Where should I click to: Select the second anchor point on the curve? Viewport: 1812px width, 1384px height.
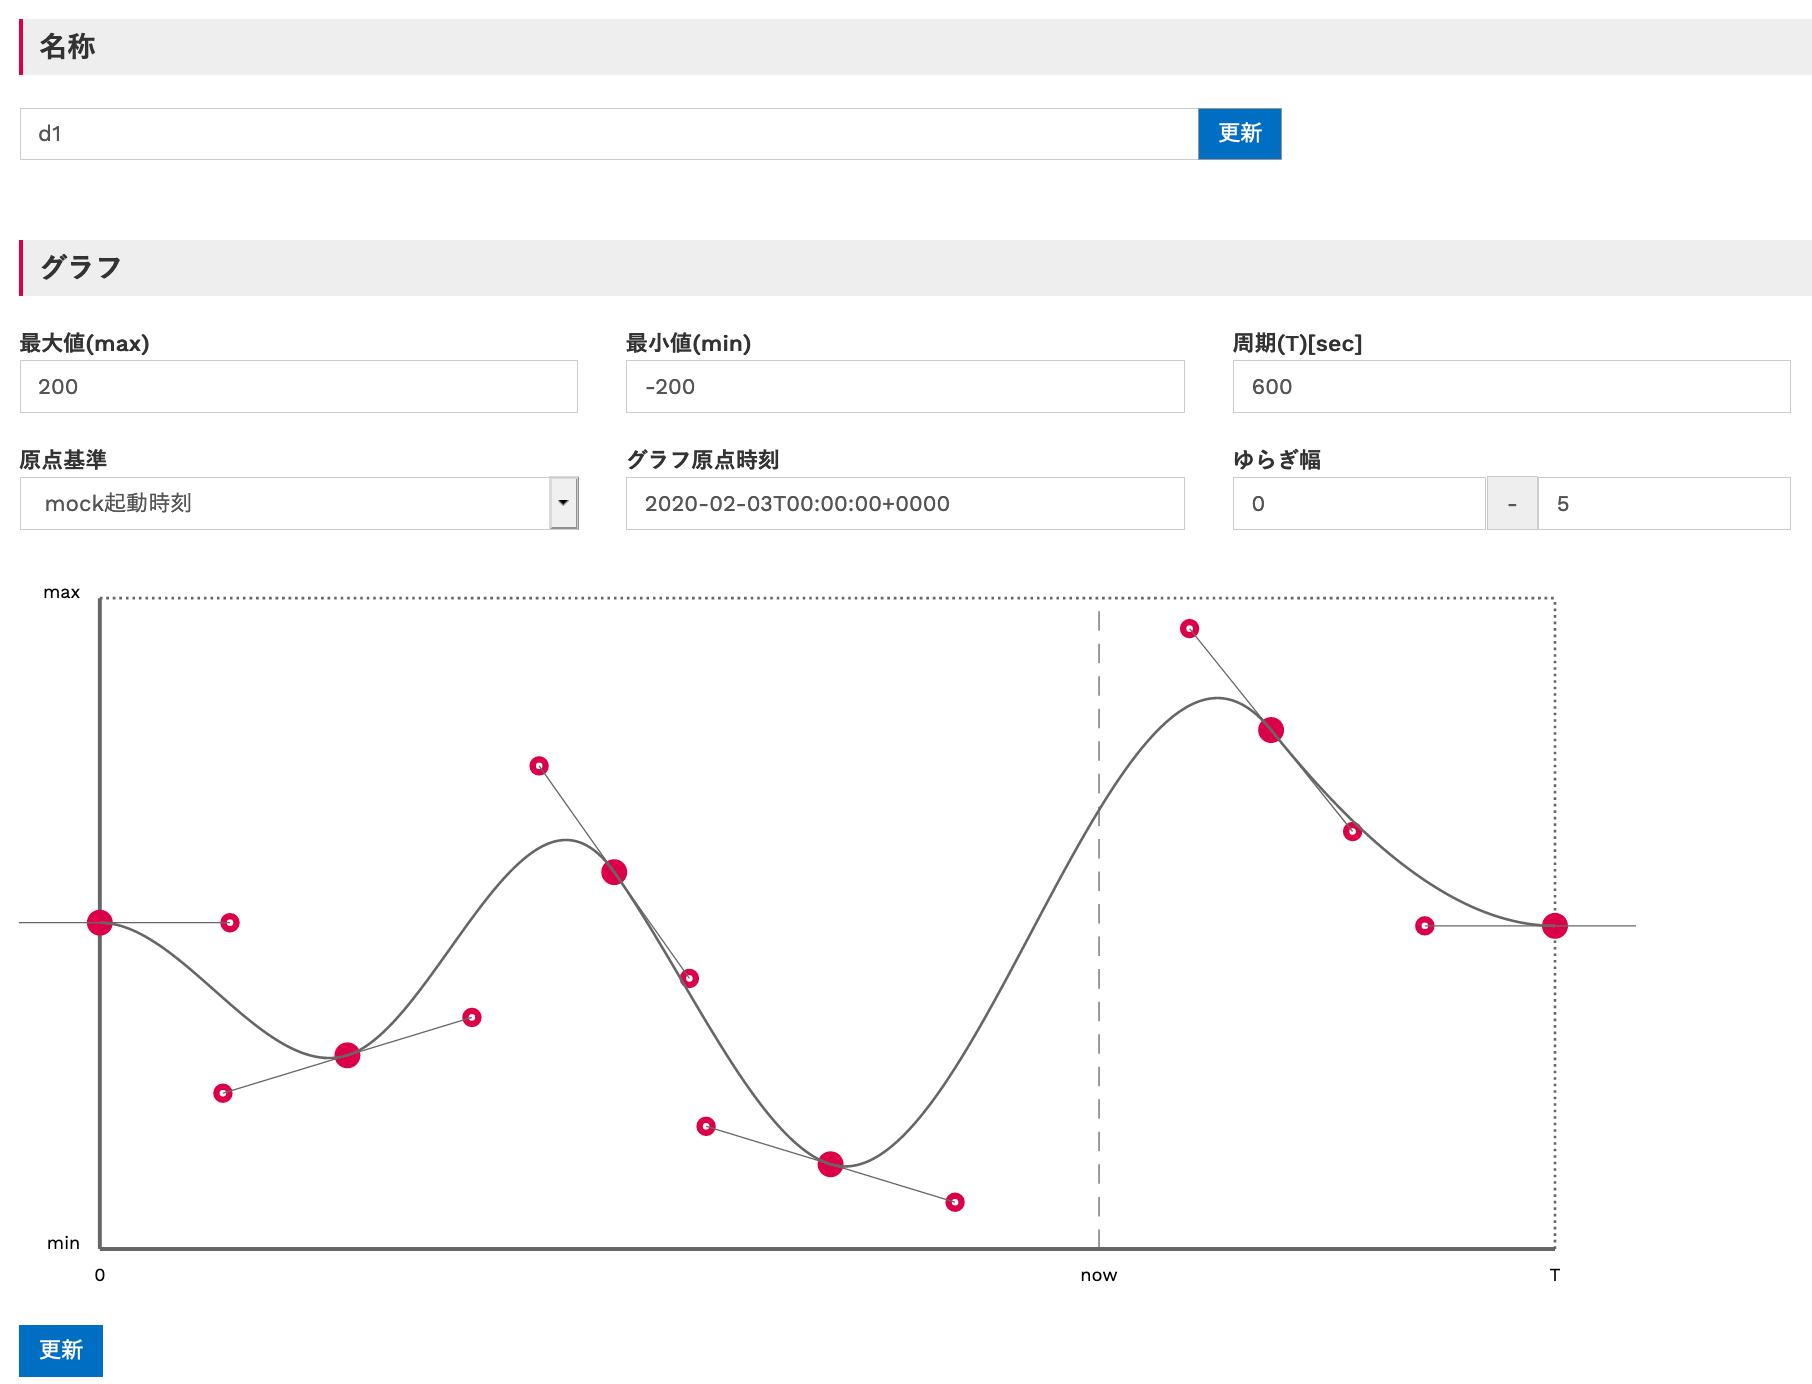pyautogui.click(x=347, y=1055)
